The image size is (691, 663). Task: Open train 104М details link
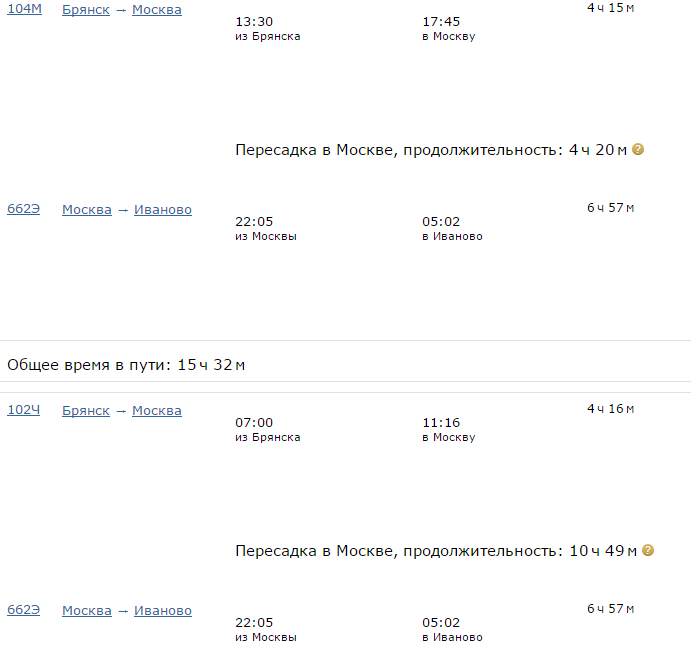pyautogui.click(x=23, y=10)
